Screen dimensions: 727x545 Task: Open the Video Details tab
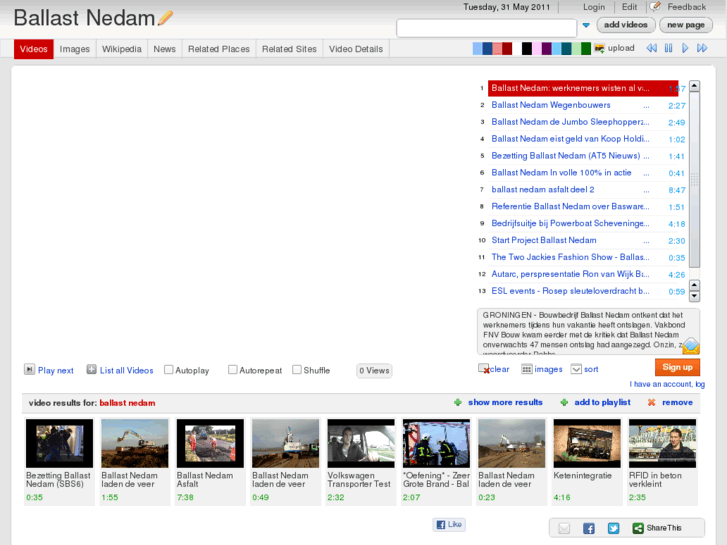[356, 49]
